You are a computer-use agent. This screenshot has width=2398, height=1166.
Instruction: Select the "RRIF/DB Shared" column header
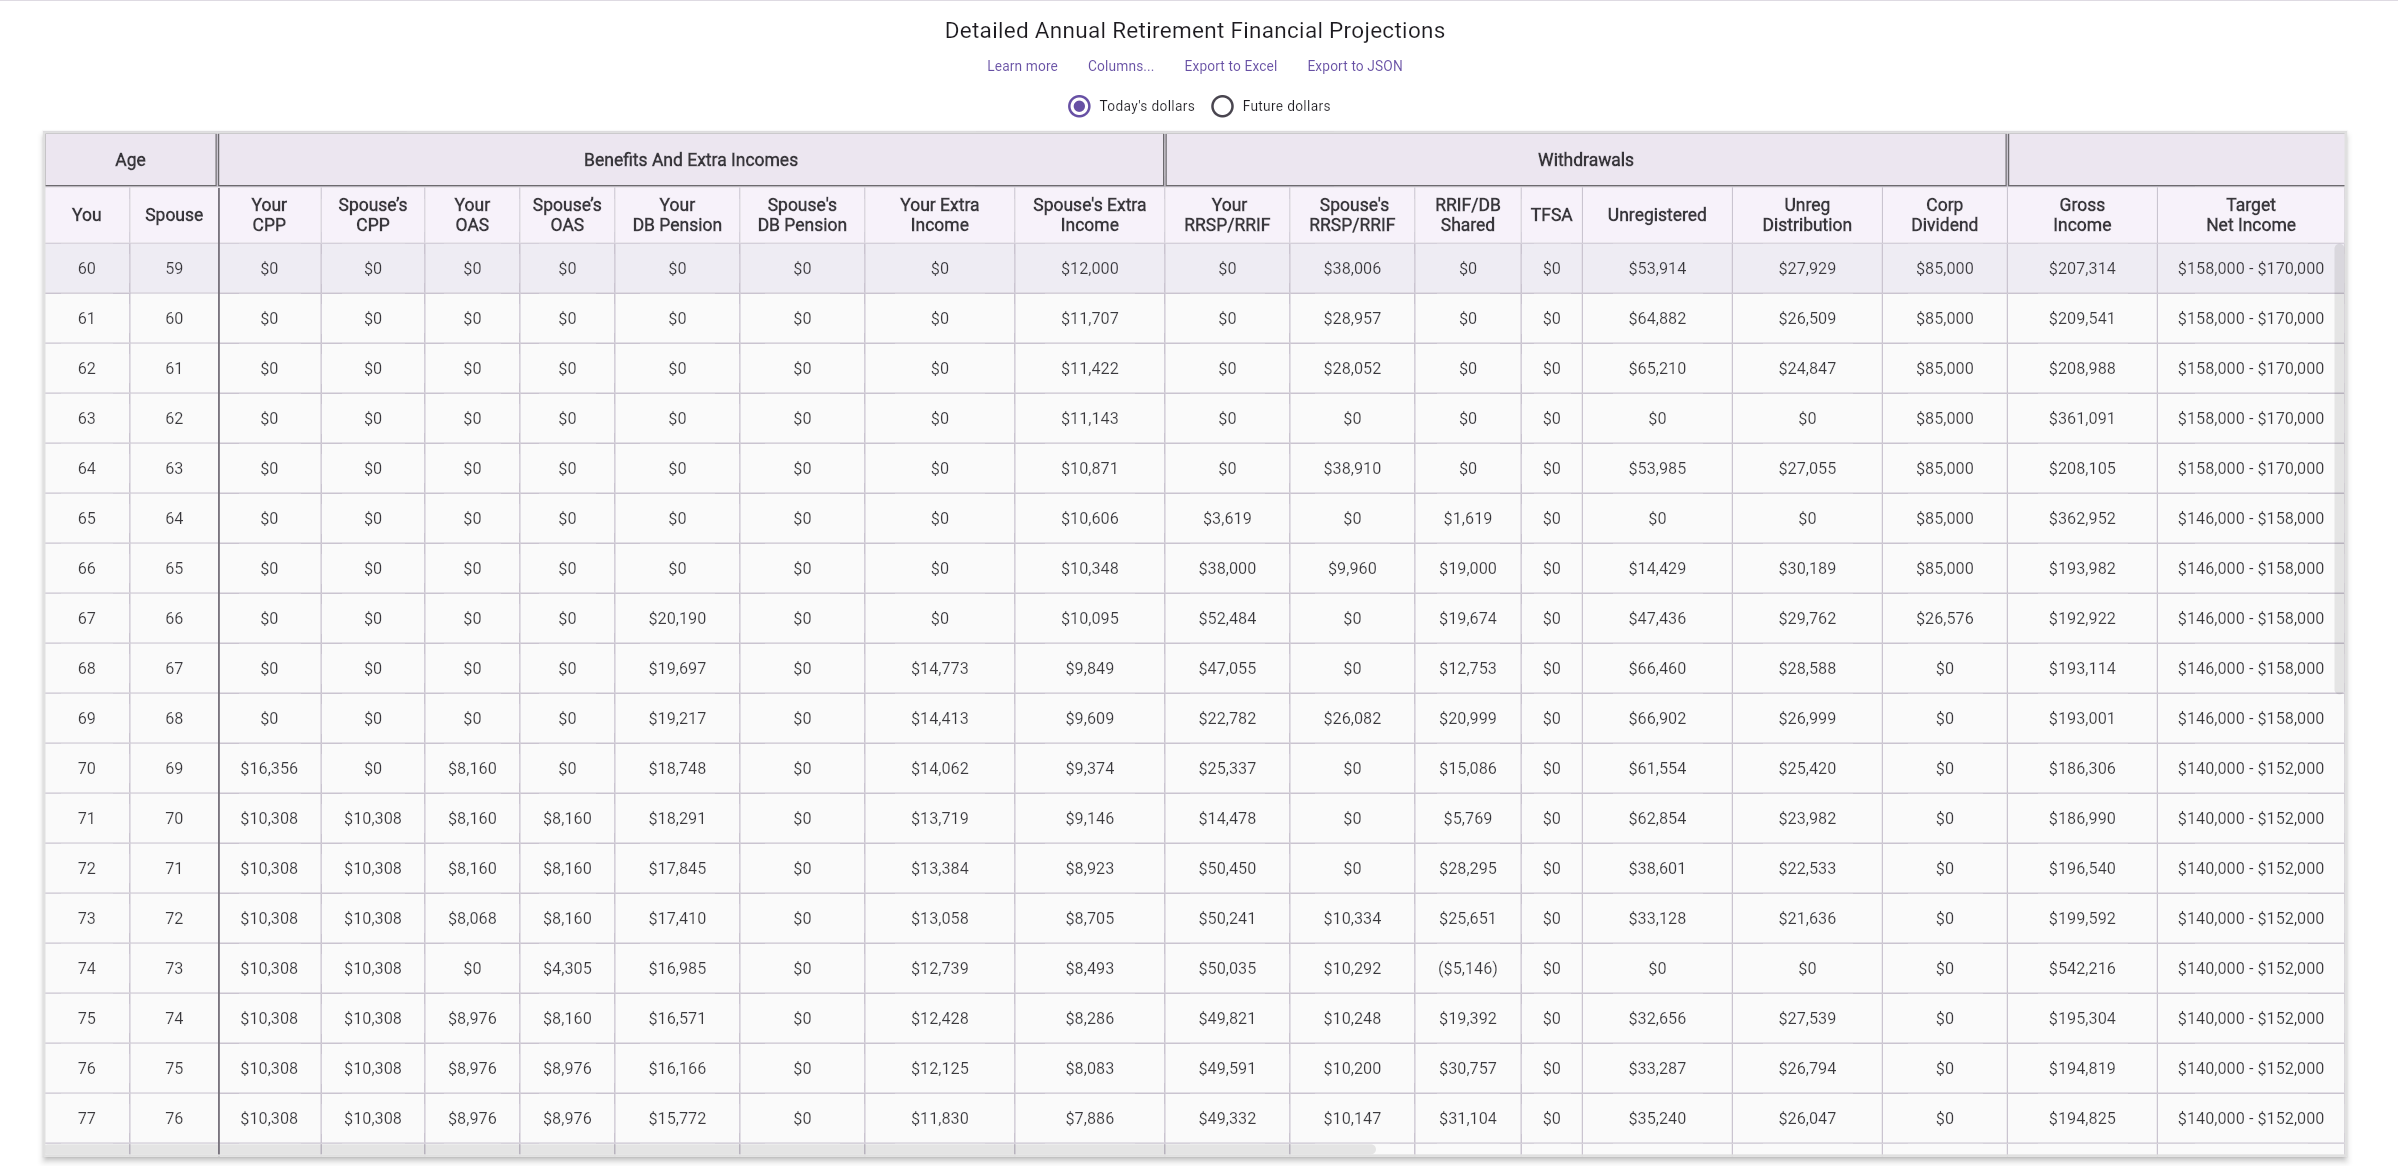point(1466,215)
